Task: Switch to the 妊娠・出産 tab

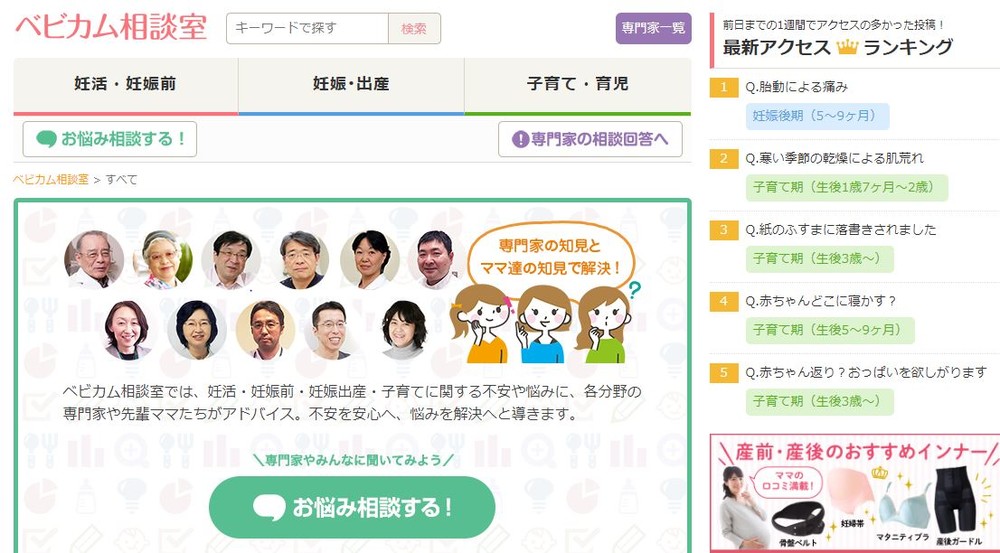Action: tap(351, 85)
